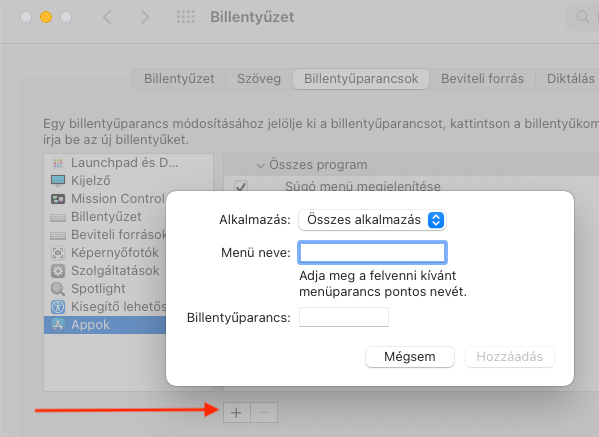Select the Kisegítő lehetőségek list row
599x437 pixels.
pyautogui.click(x=105, y=307)
